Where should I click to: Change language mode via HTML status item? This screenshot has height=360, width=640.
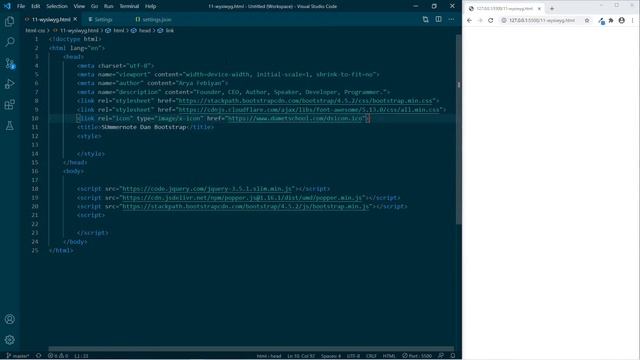pyautogui.click(x=389, y=356)
